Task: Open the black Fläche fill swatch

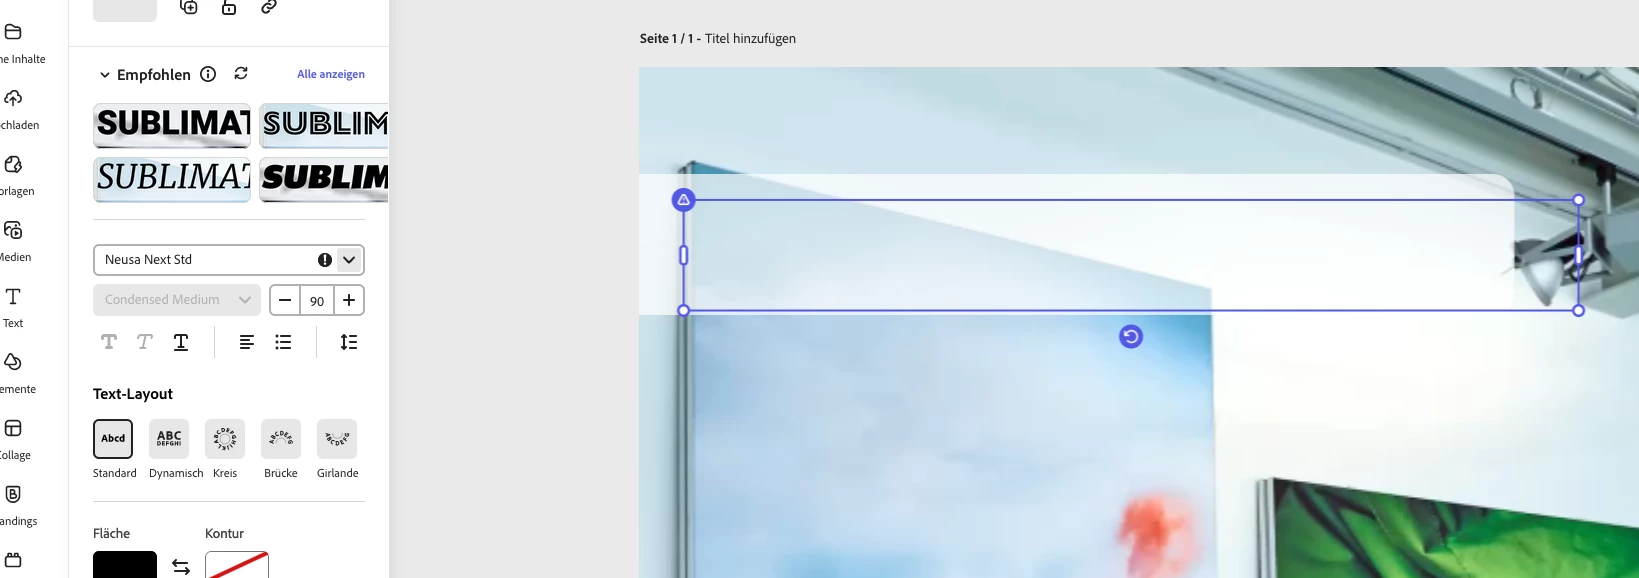Action: pos(125,564)
